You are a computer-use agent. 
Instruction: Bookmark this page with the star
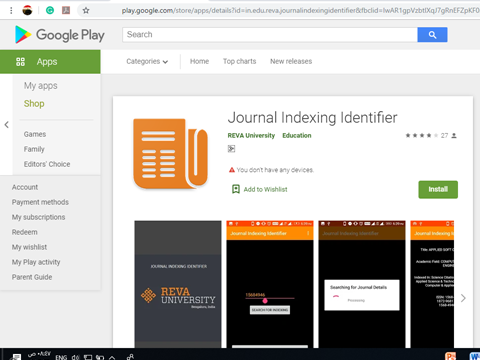pos(86,11)
